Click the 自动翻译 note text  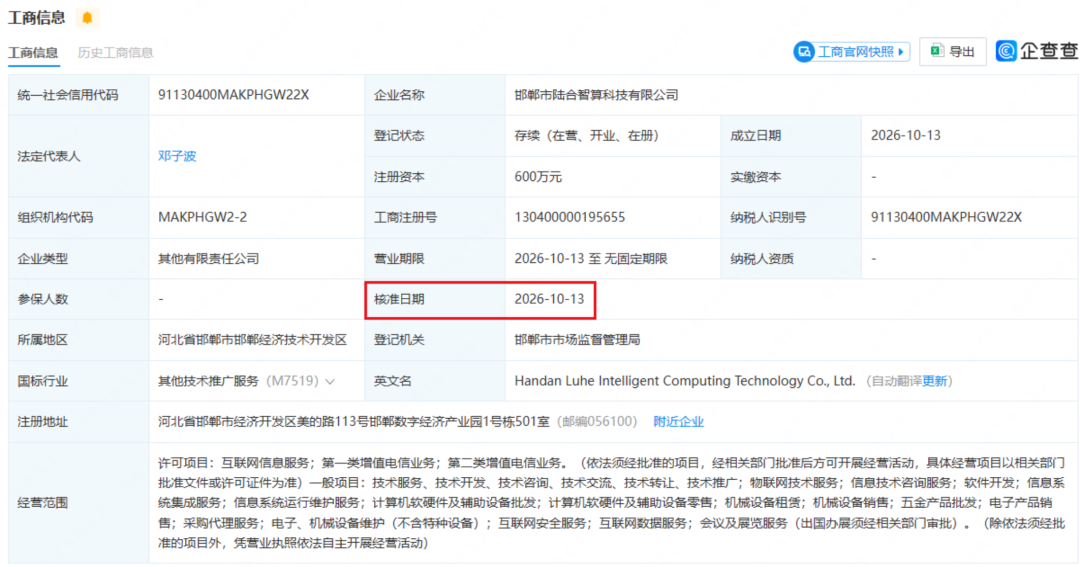(897, 381)
